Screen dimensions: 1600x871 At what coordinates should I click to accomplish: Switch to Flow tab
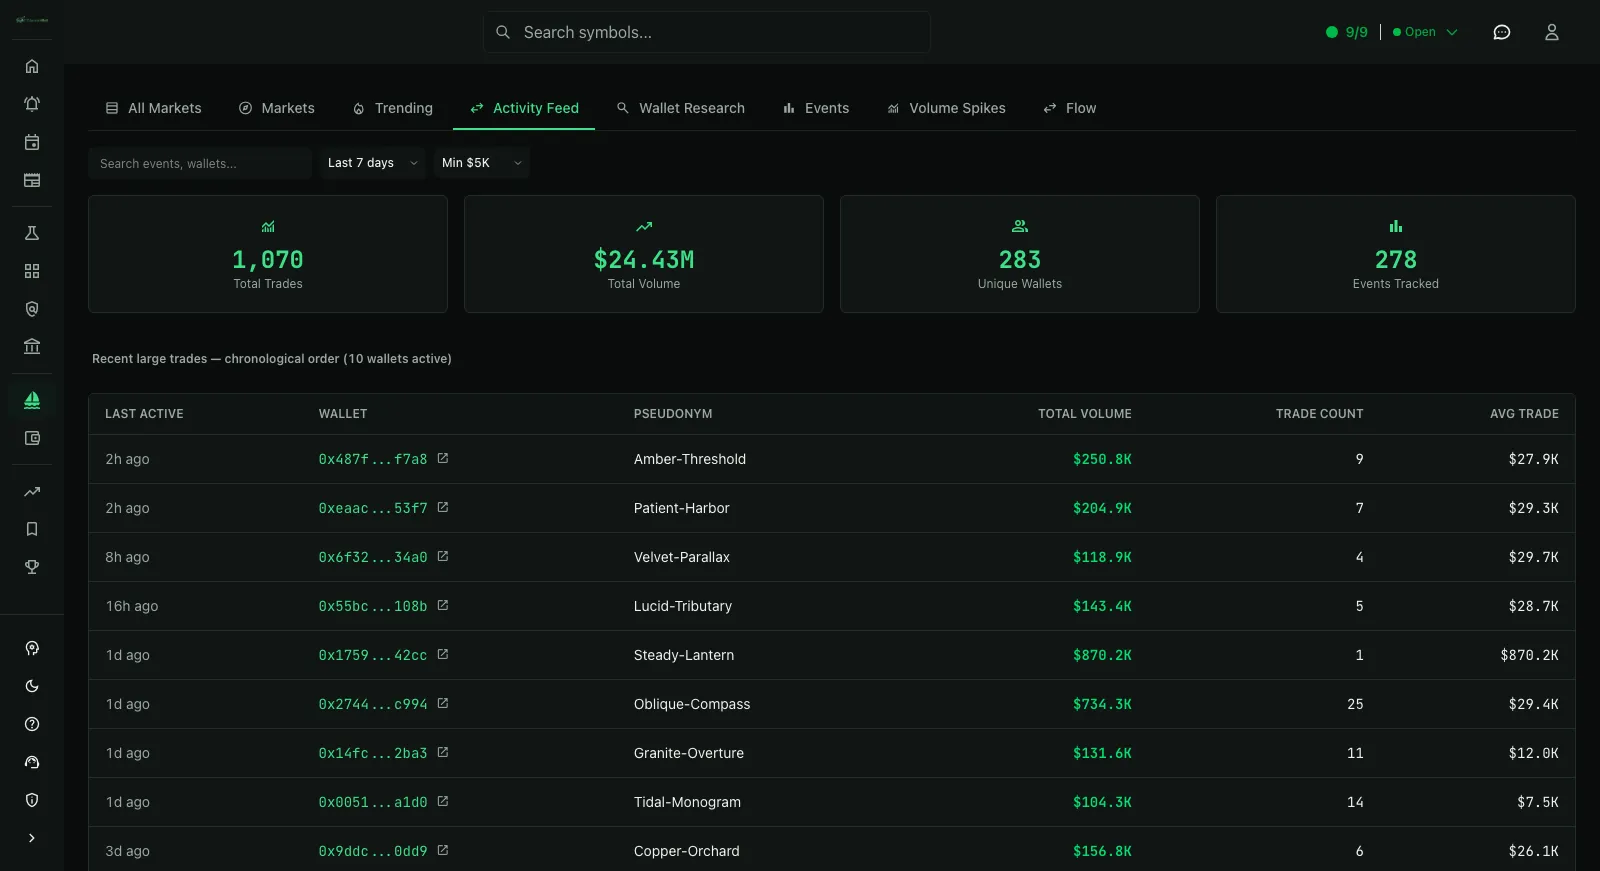pyautogui.click(x=1070, y=108)
